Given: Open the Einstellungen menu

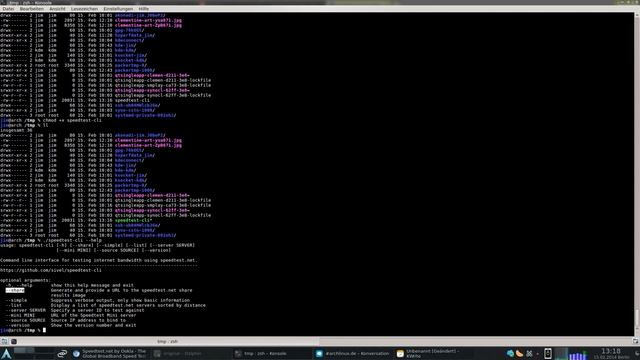Looking at the screenshot, I should pyautogui.click(x=118, y=9).
